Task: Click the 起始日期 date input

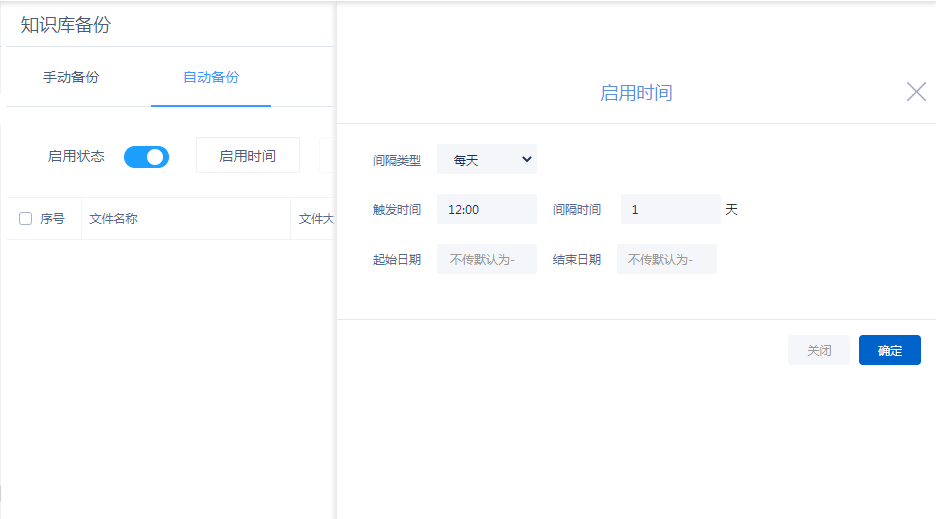Action: (487, 260)
